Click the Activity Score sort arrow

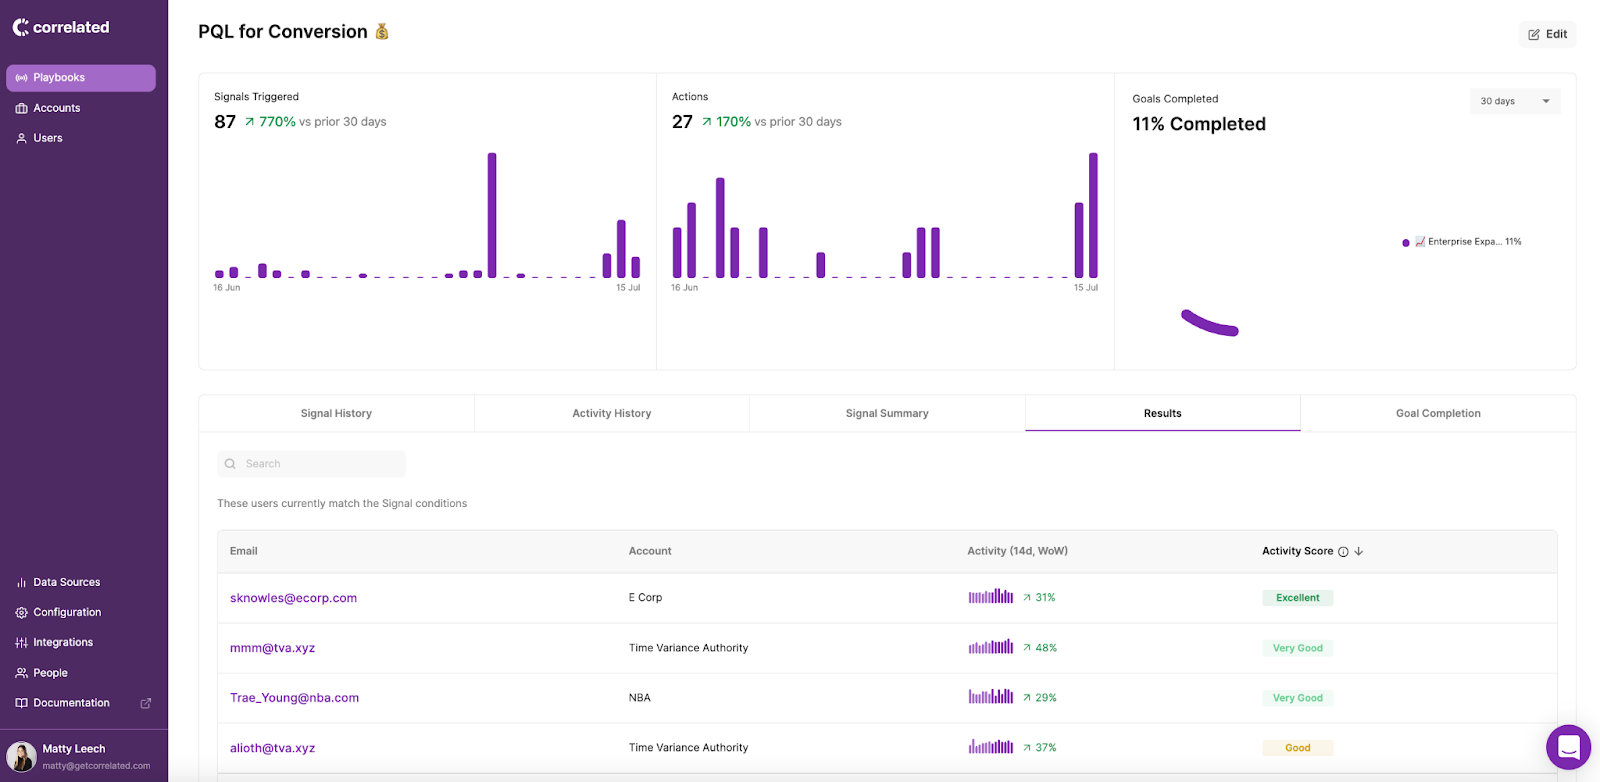(1359, 552)
